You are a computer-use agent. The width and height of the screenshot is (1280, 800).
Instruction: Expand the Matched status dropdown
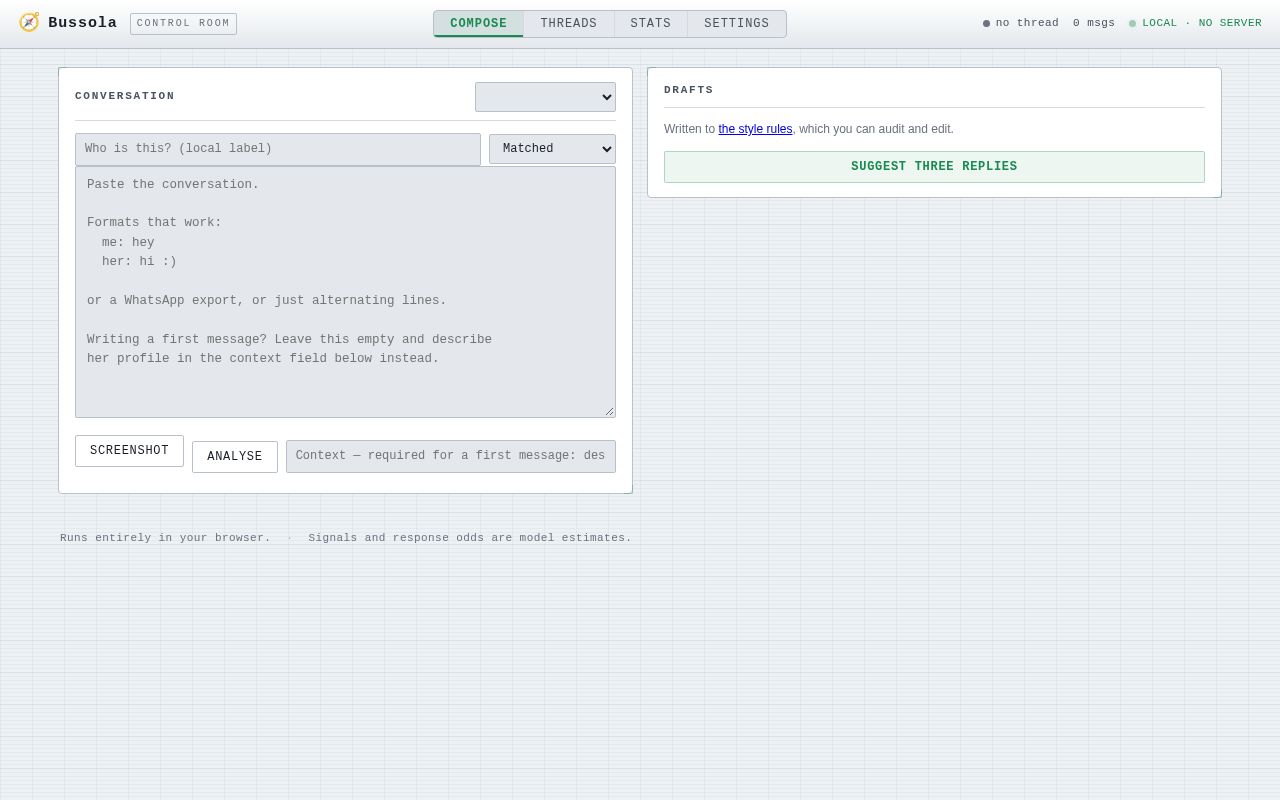[552, 149]
